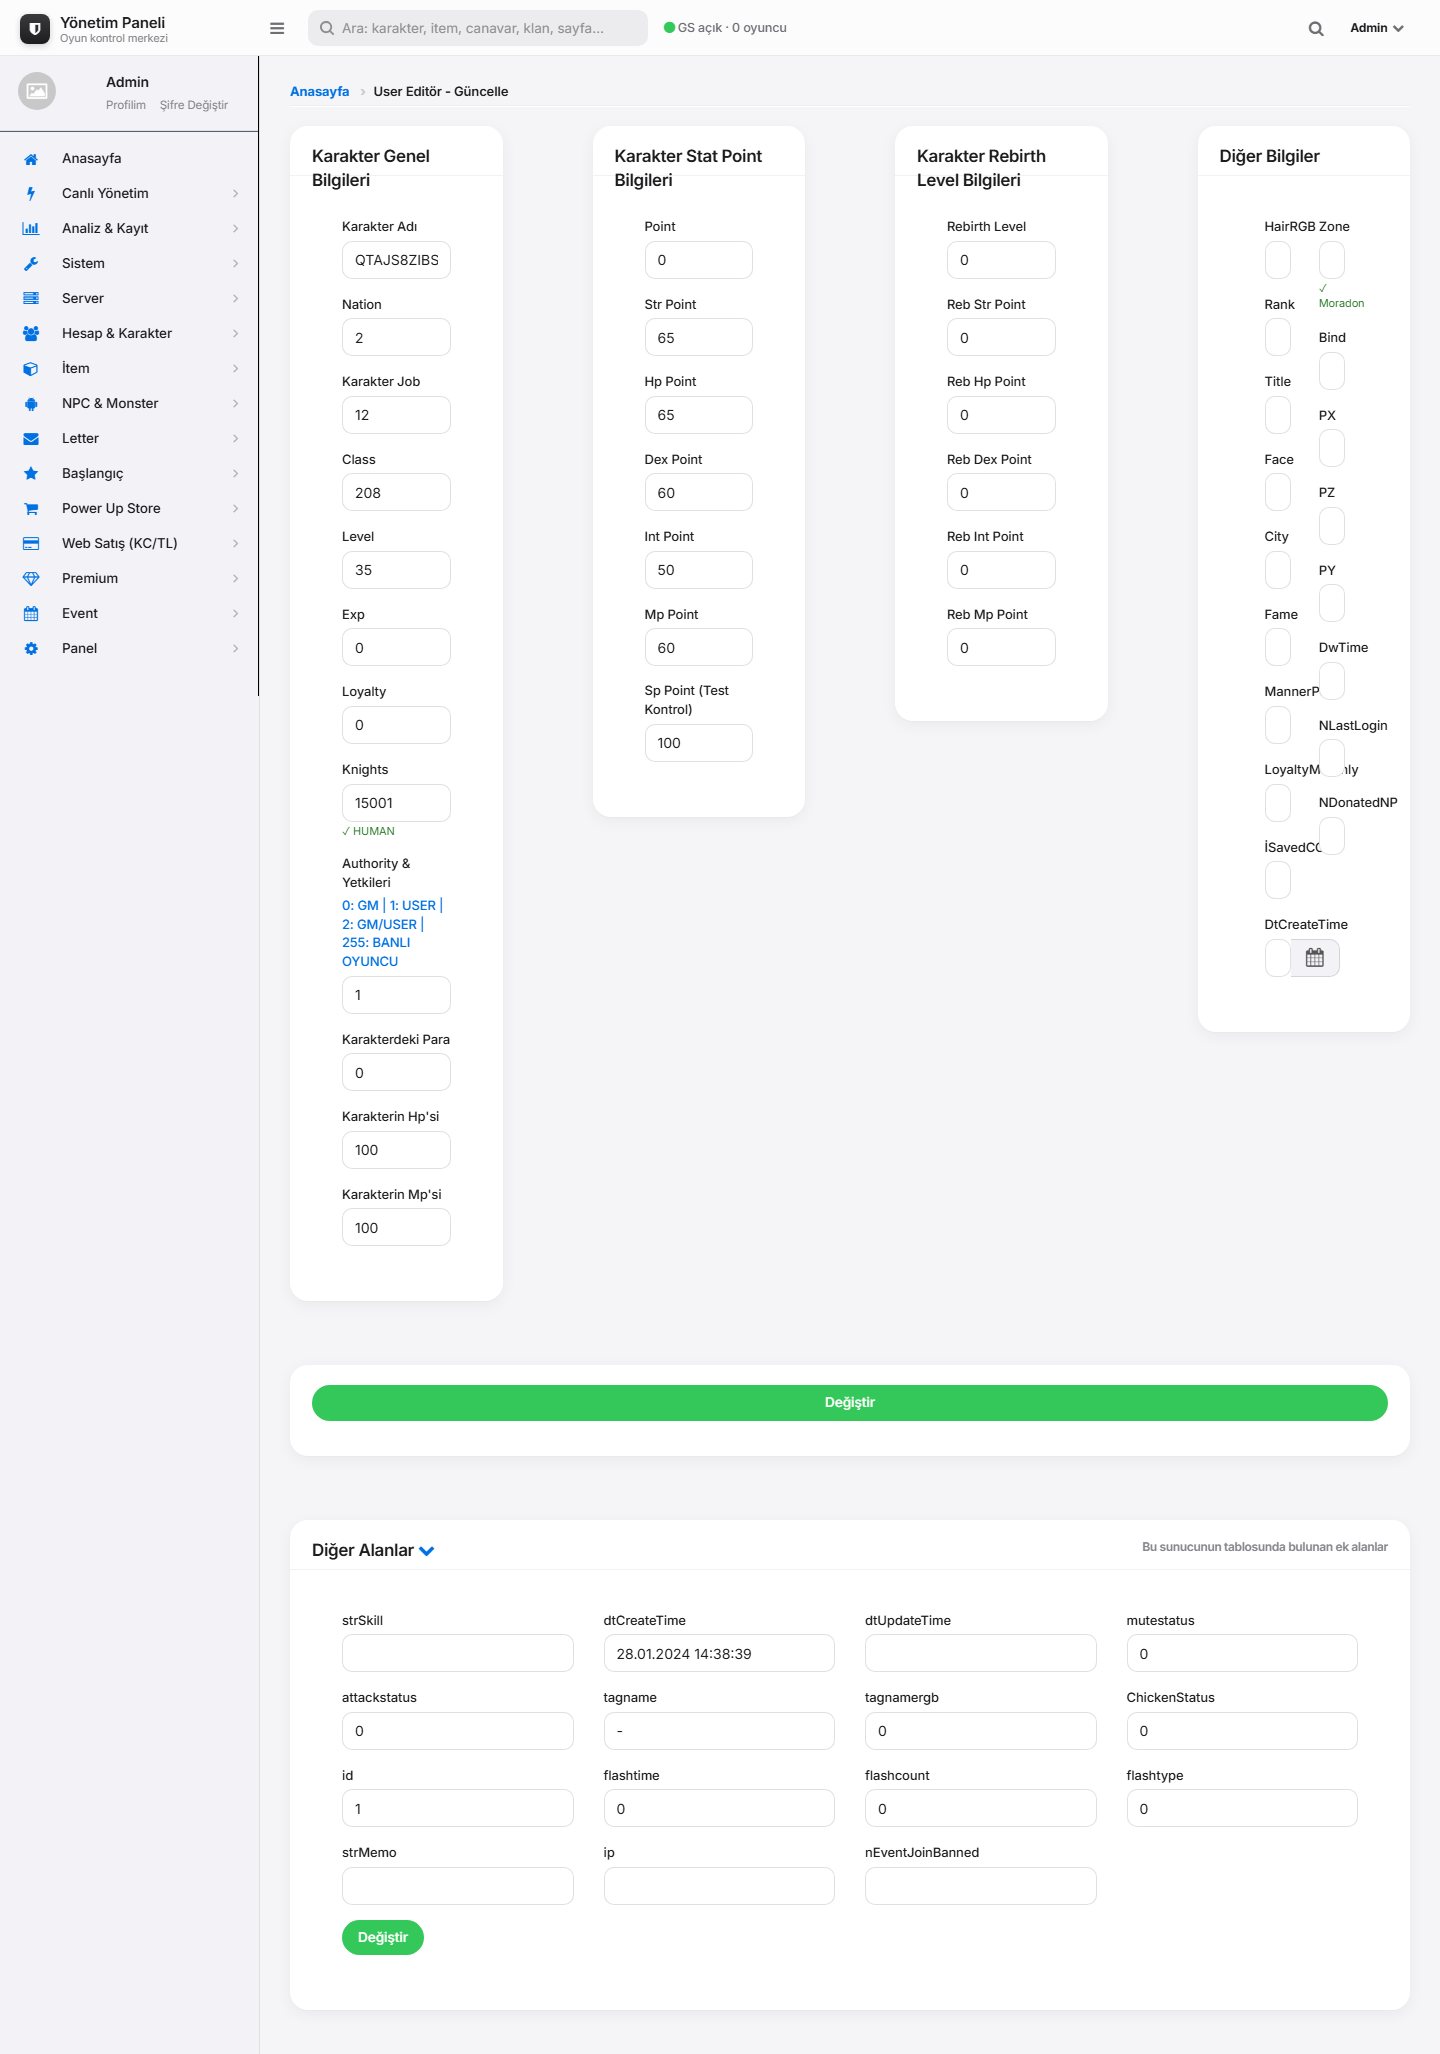
Task: Click the İtem cube icon
Action: point(31,369)
